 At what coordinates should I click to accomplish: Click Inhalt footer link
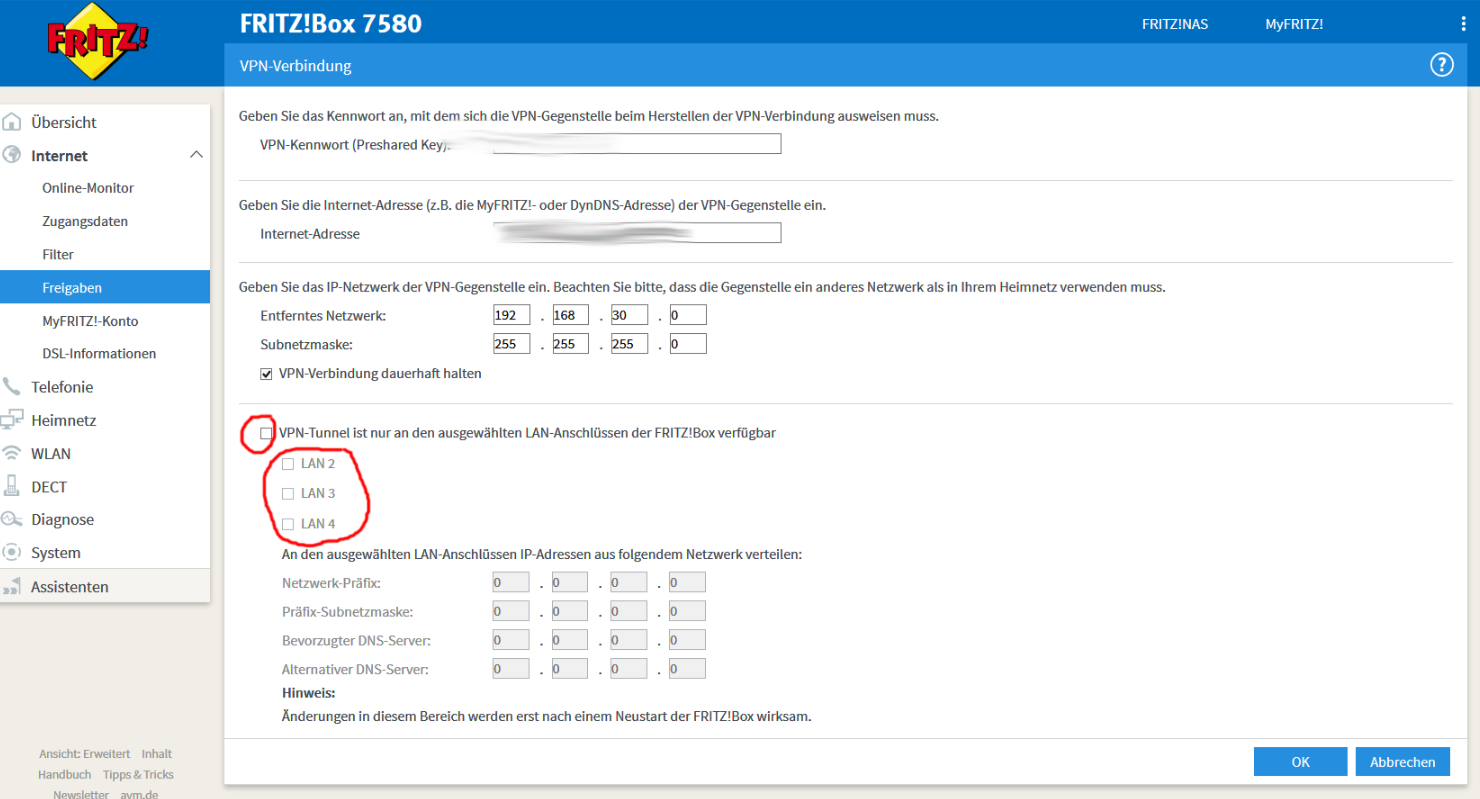click(157, 754)
